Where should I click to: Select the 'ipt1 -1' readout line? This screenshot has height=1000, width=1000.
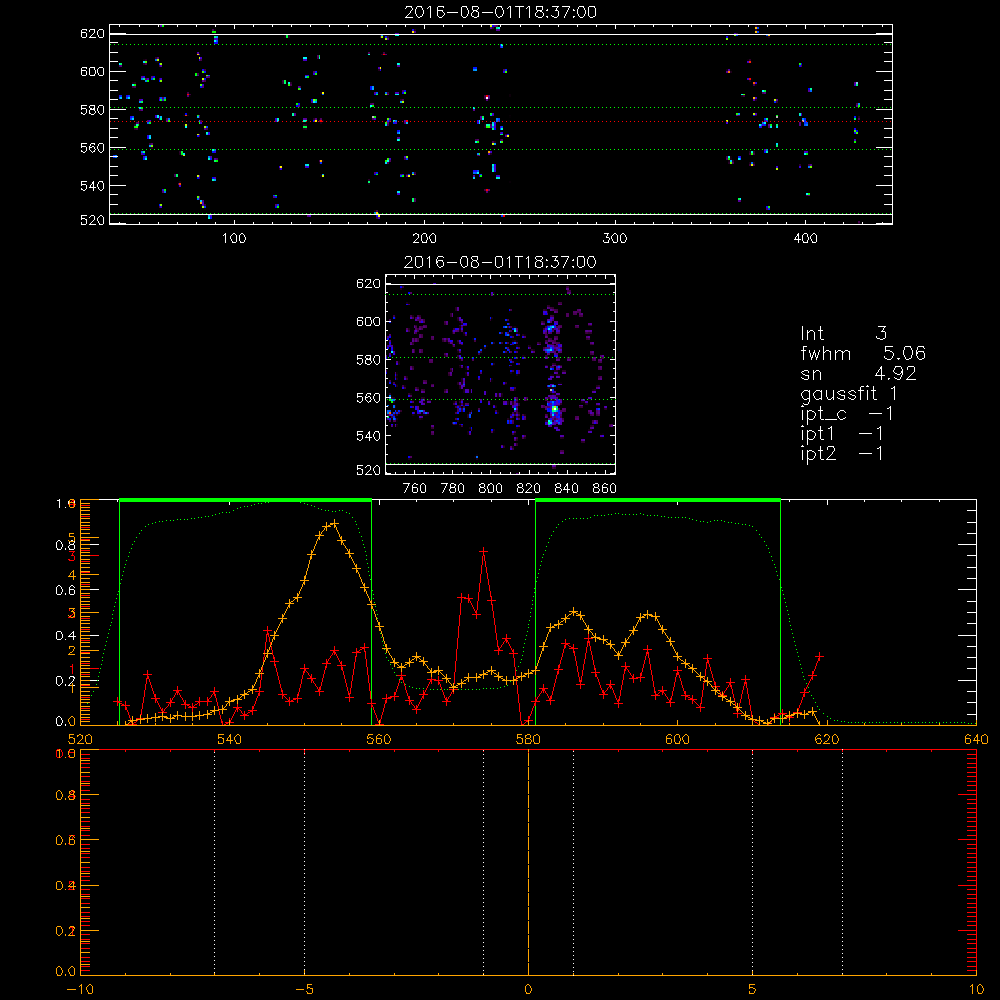tap(842, 434)
